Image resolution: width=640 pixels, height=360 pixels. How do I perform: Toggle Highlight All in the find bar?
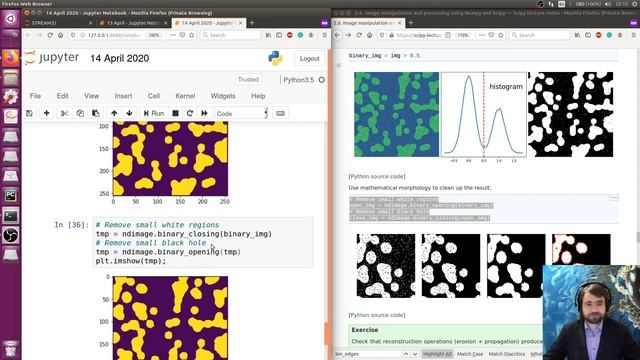click(437, 354)
